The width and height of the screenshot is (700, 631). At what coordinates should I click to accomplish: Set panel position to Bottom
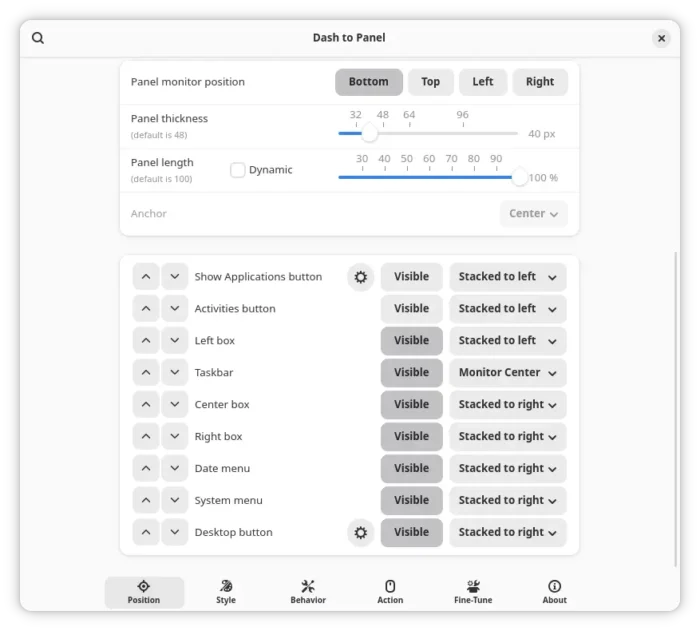coord(369,82)
